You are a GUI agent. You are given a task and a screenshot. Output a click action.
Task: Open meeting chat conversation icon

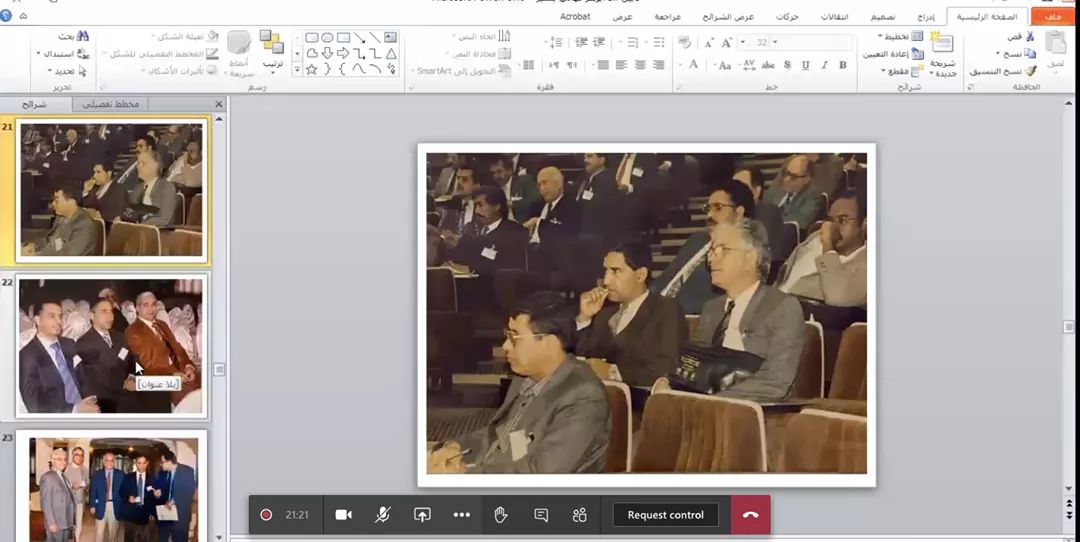541,515
